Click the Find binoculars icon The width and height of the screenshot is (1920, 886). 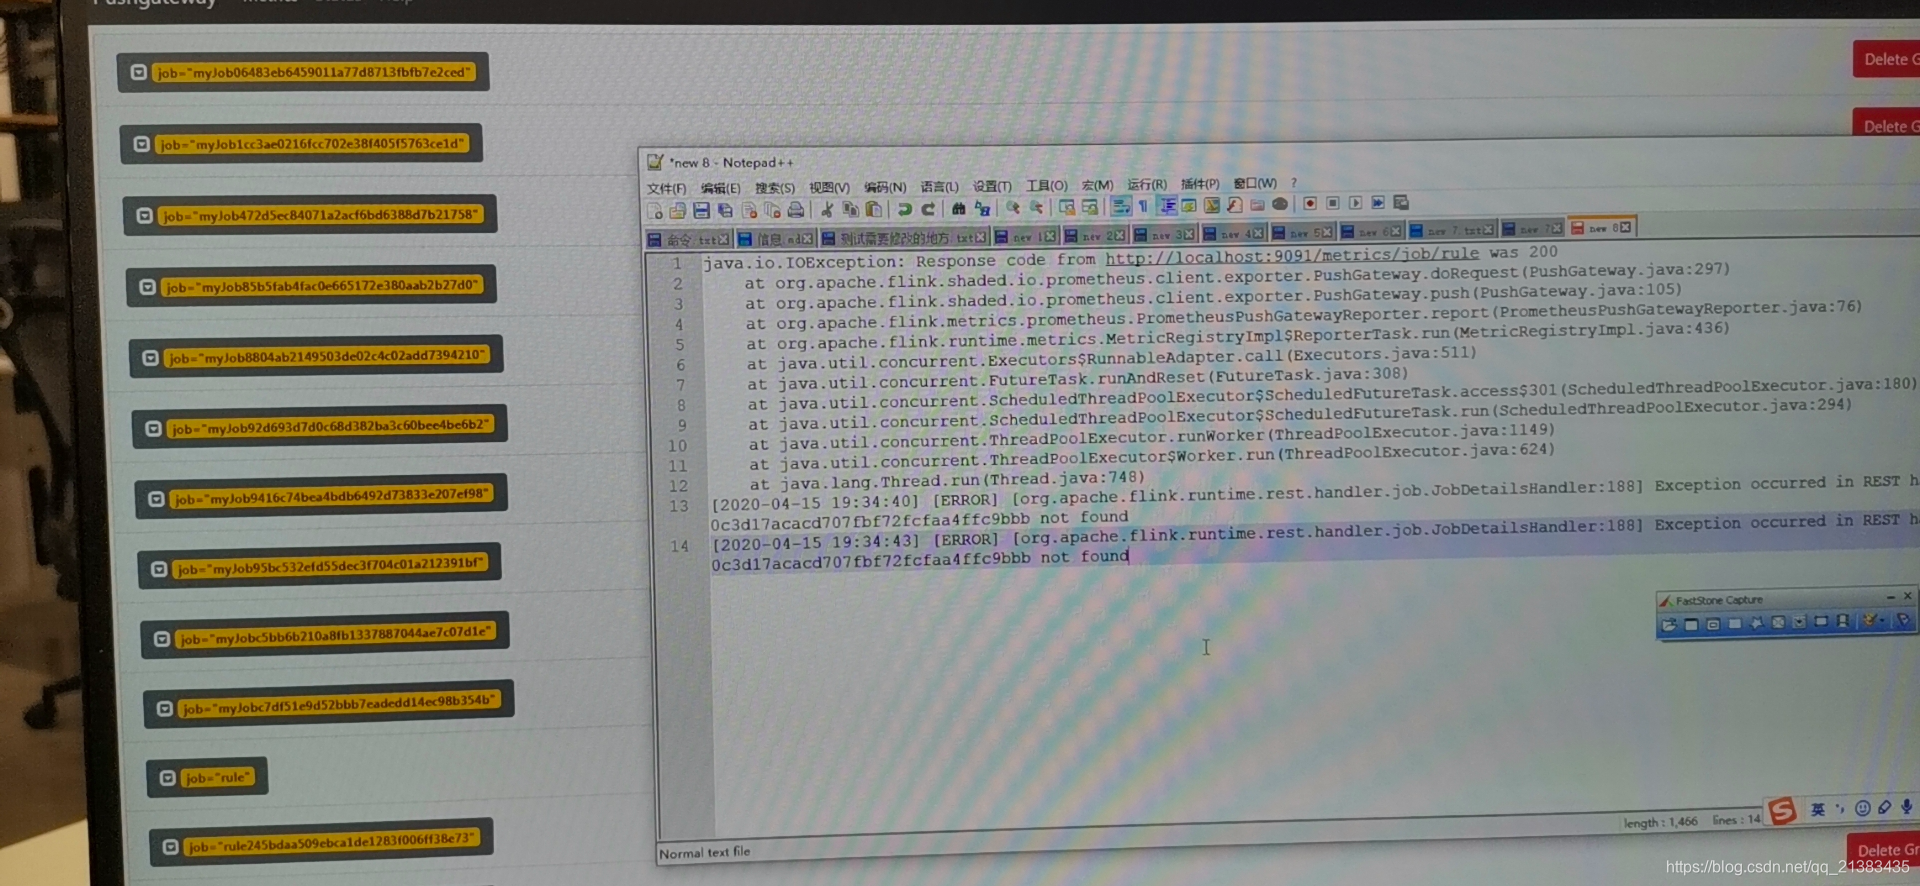(959, 209)
